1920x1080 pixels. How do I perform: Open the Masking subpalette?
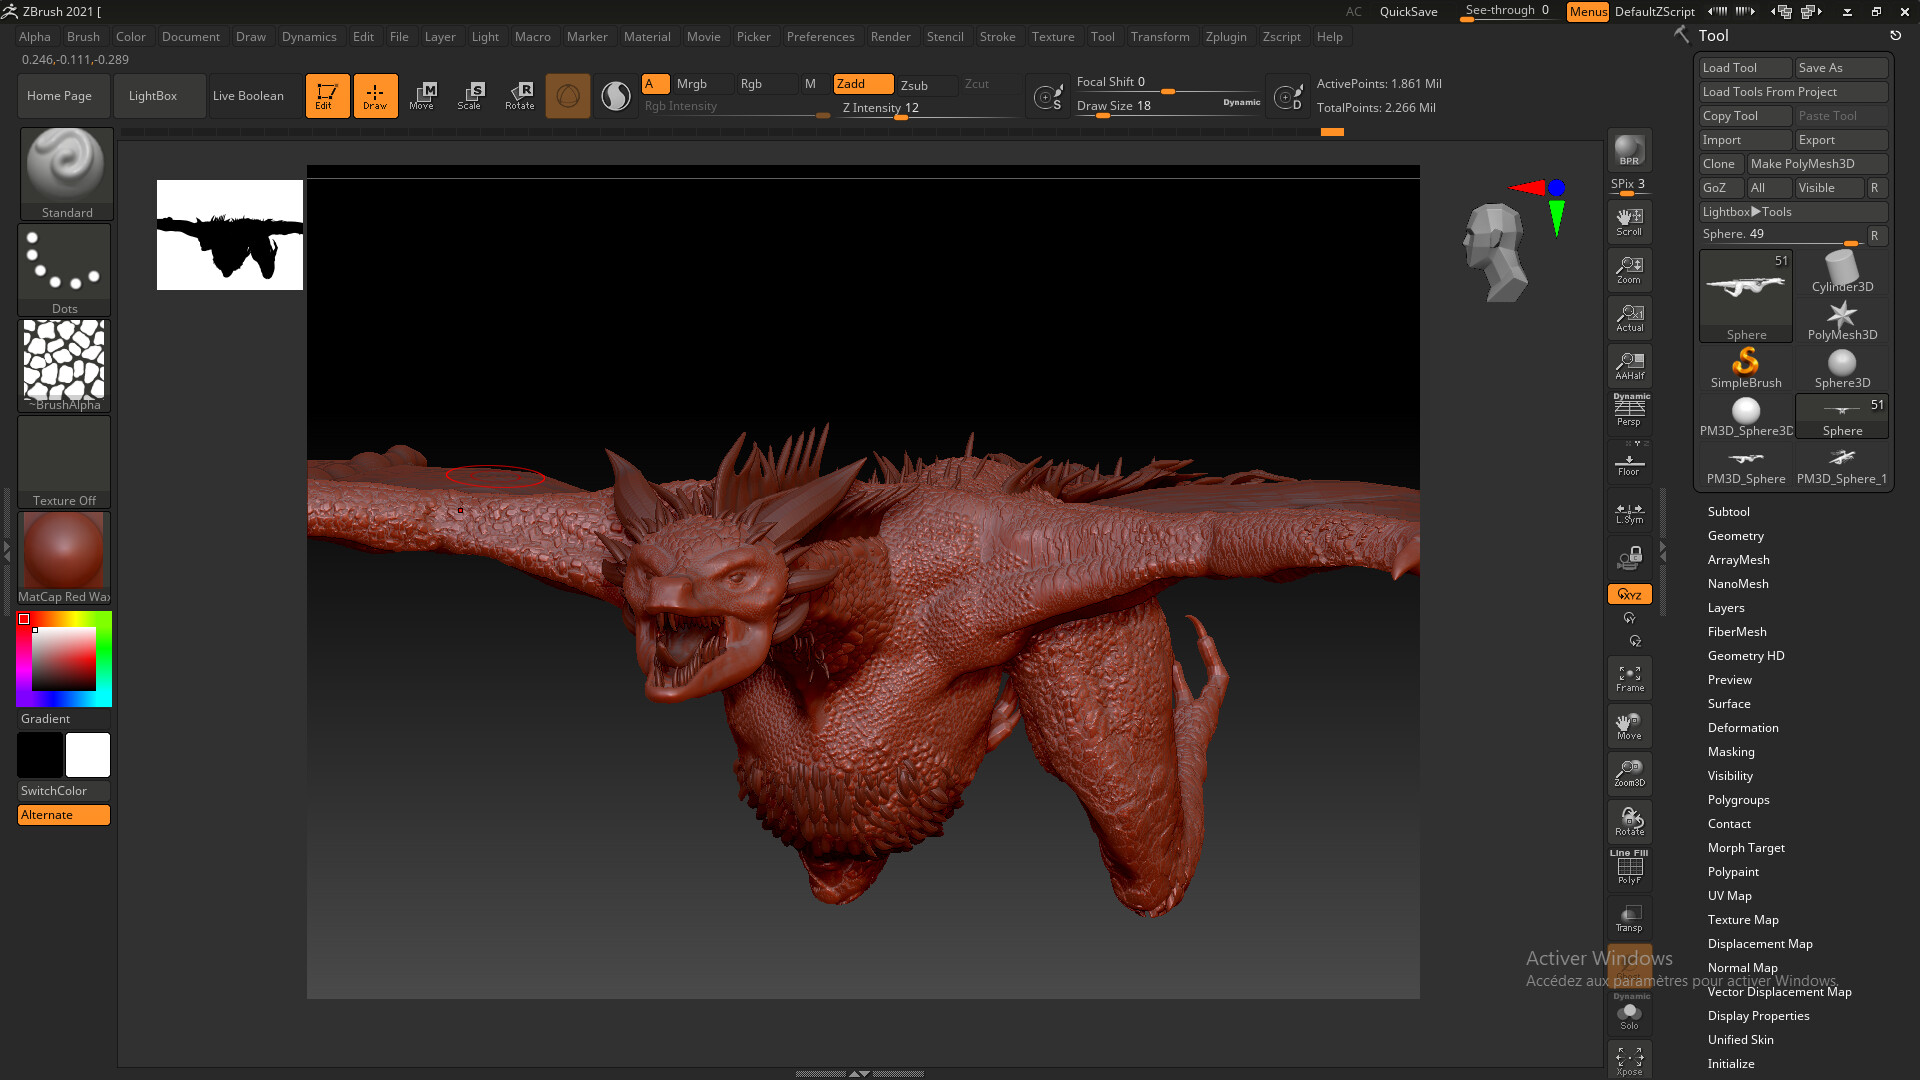(1729, 751)
